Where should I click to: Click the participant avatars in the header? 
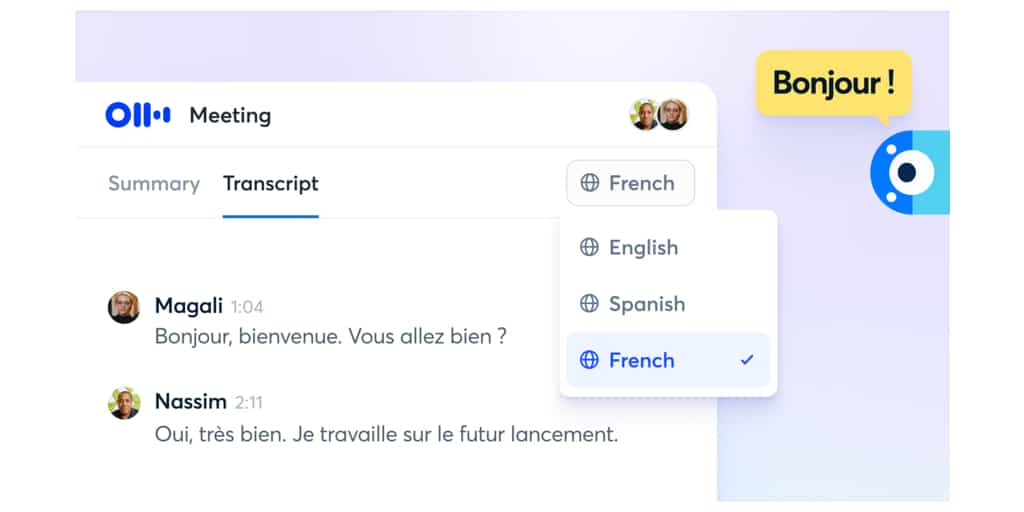click(x=659, y=115)
